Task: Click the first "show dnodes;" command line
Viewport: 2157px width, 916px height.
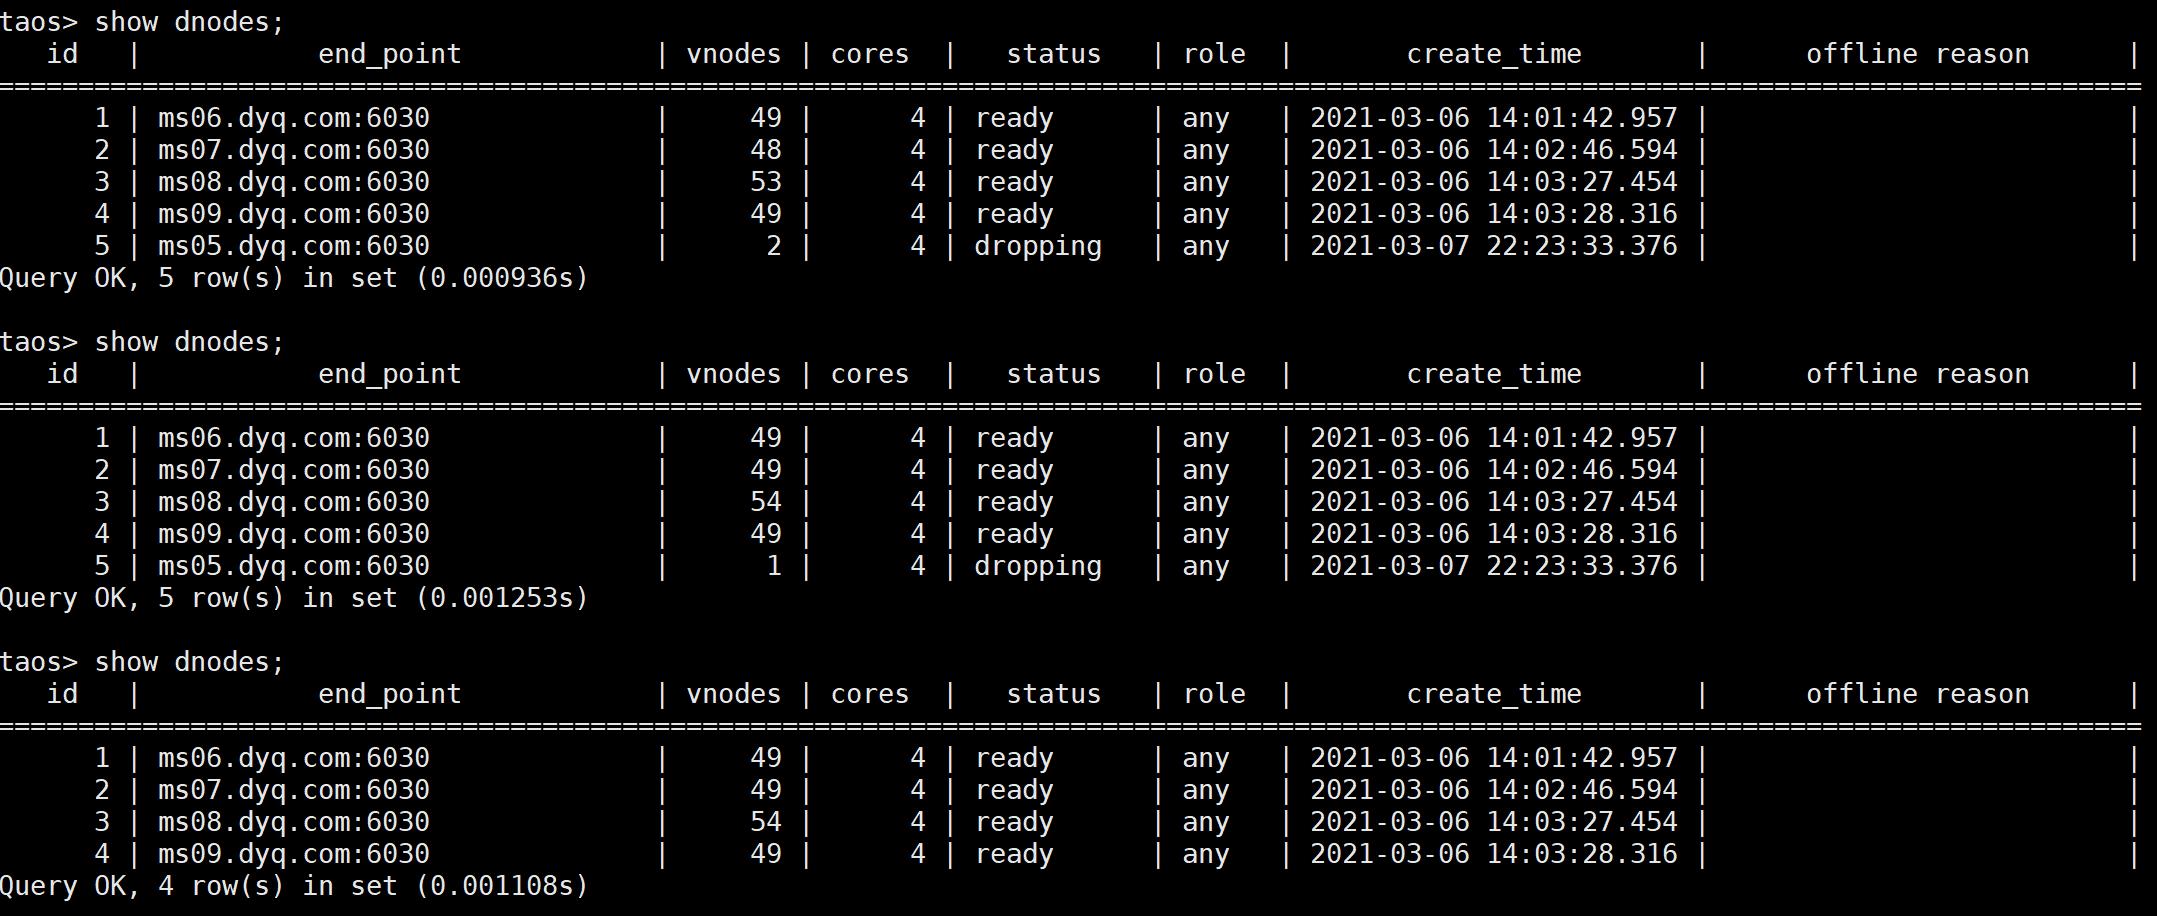Action: point(186,21)
